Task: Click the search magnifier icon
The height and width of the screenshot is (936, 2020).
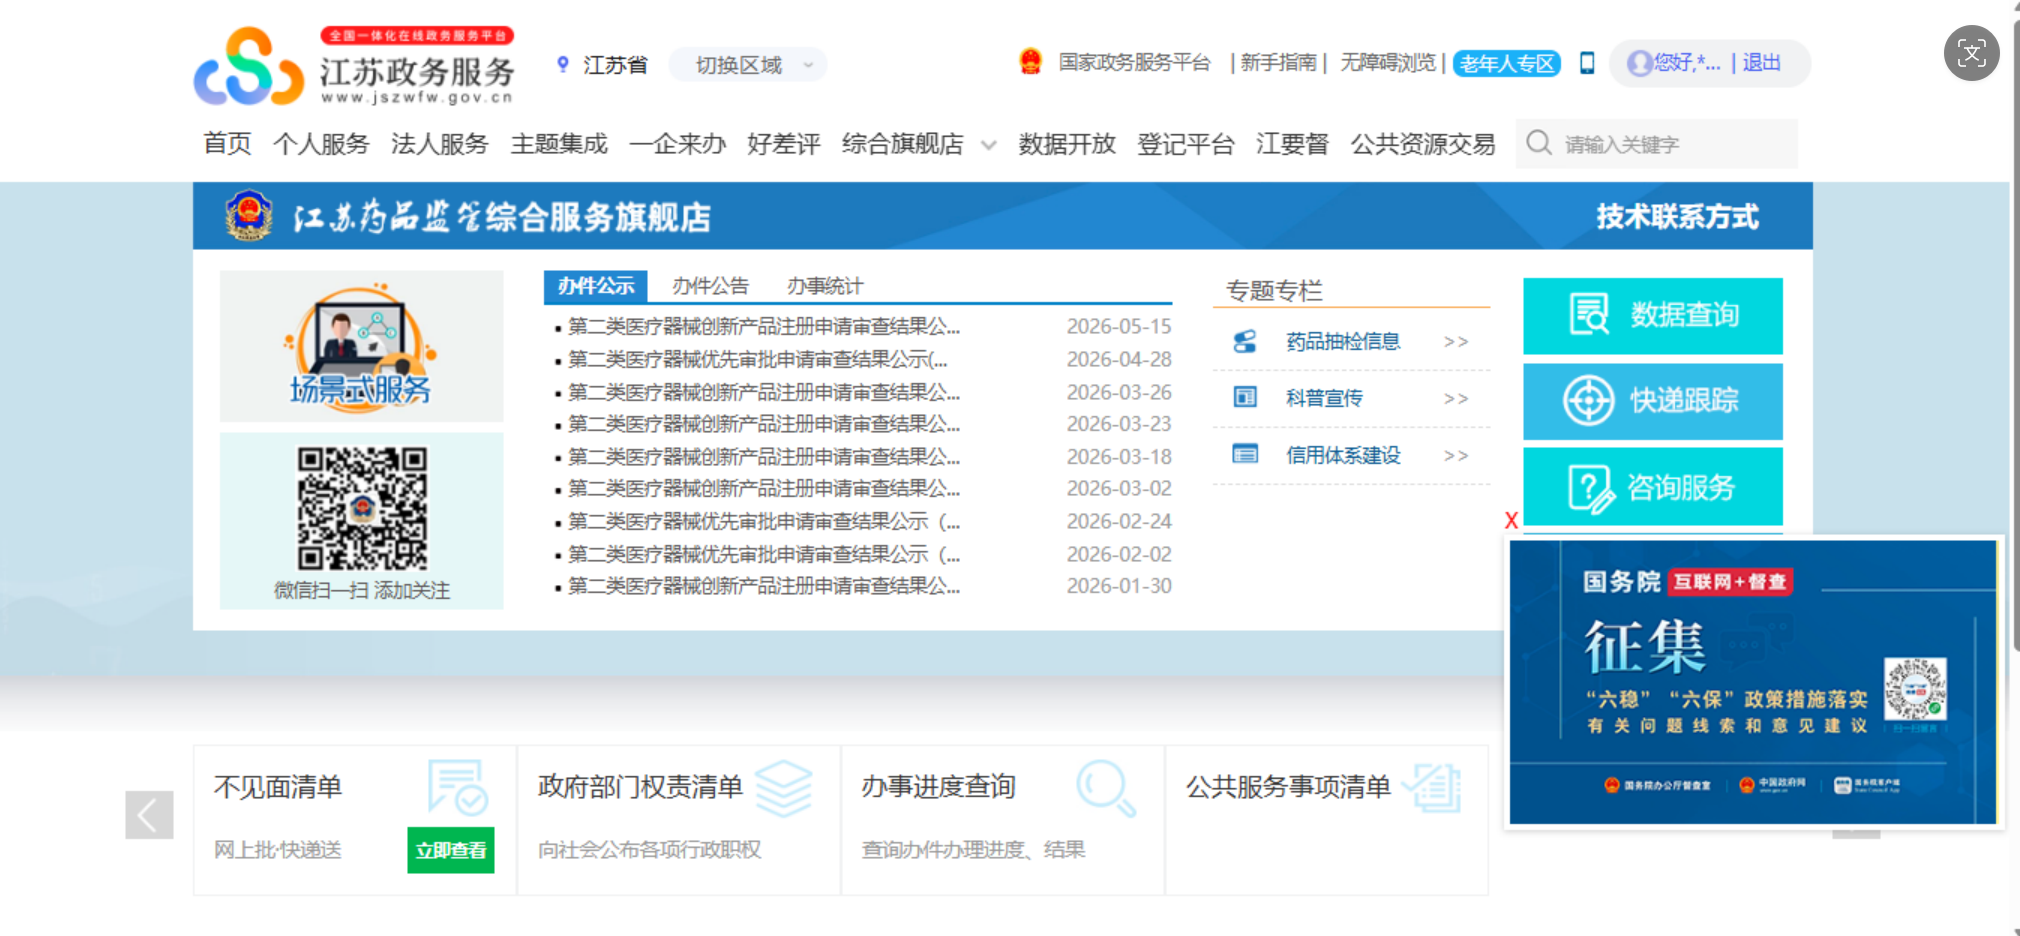Action: click(x=1539, y=143)
